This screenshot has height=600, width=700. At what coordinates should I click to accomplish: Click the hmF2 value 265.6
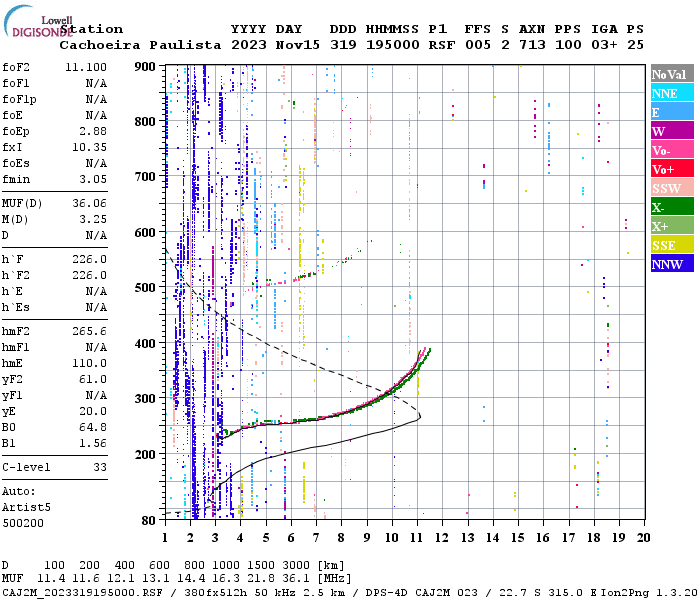click(89, 332)
